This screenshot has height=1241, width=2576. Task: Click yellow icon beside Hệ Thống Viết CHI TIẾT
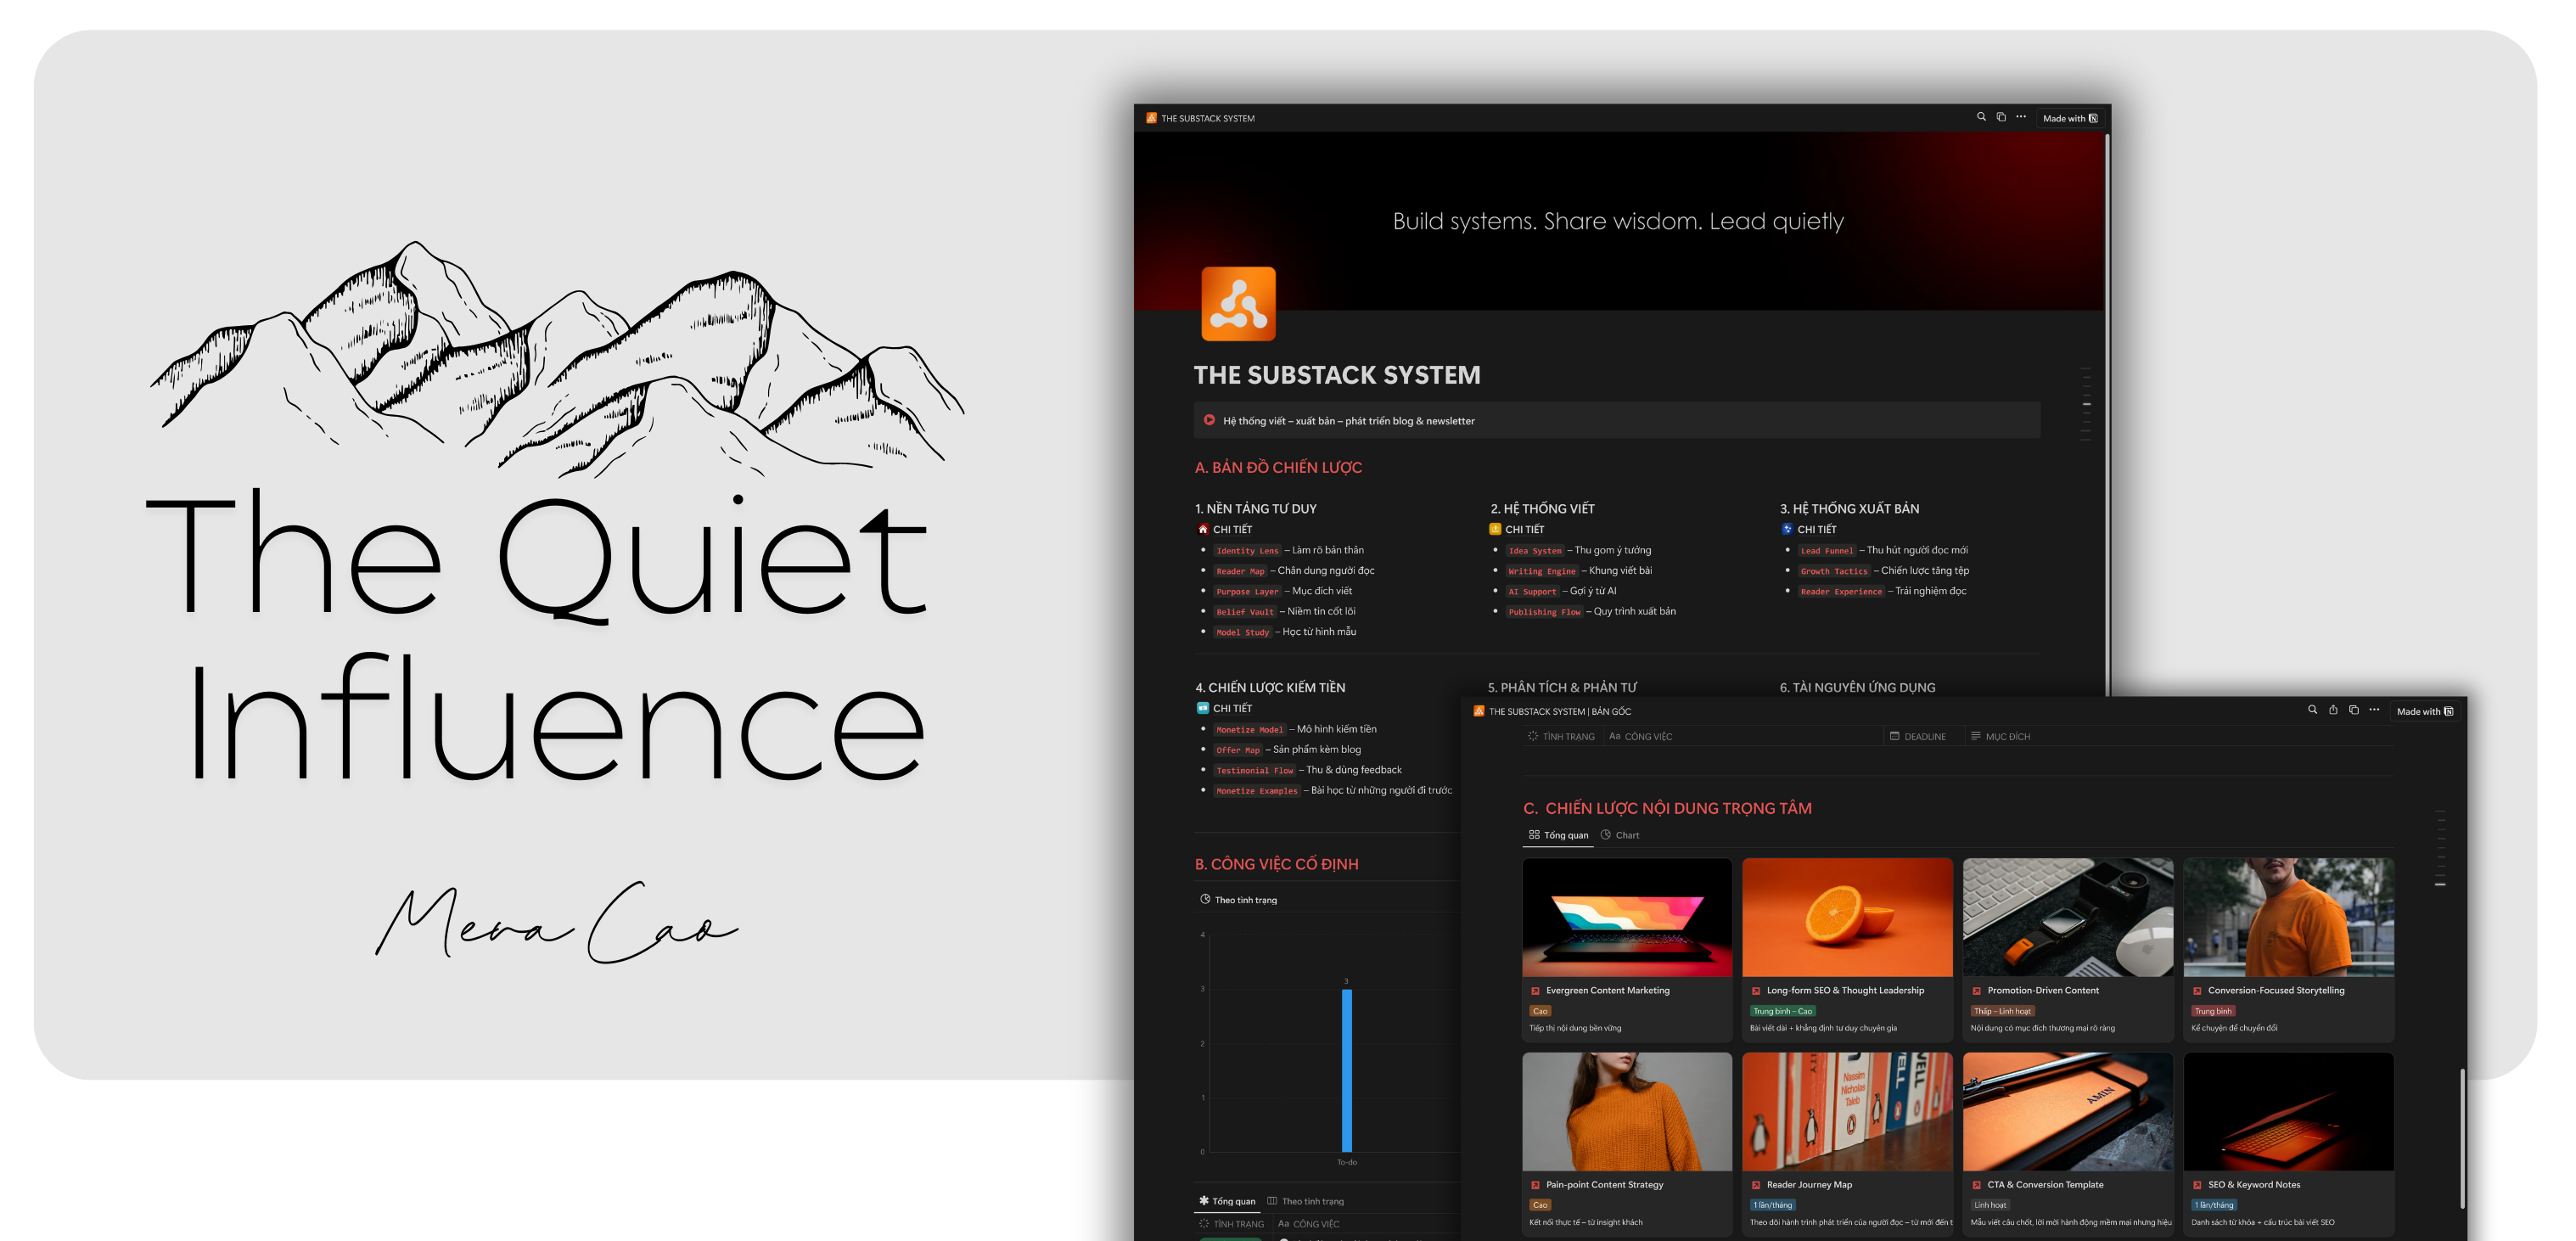point(1495,529)
